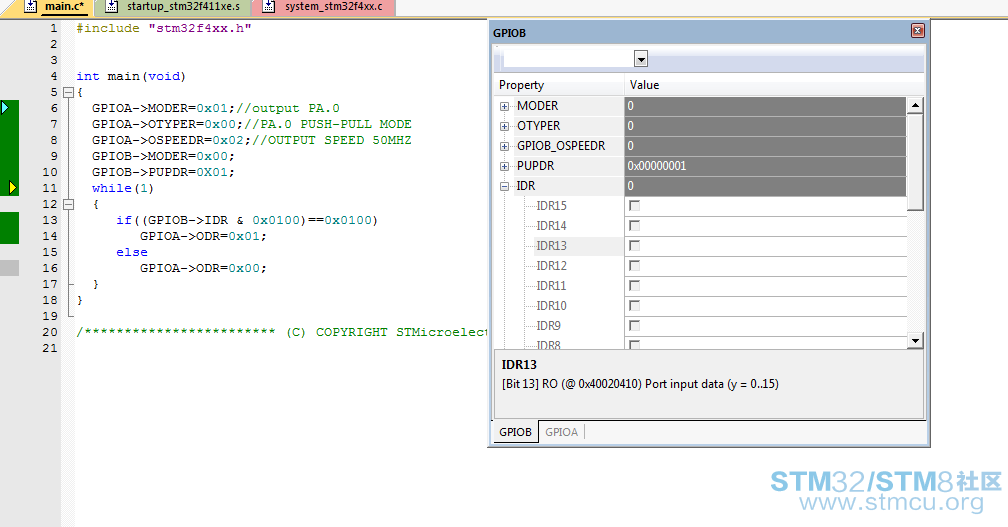The height and width of the screenshot is (527, 1008).
Task: Select the GPIOB tab in peripheral window
Action: [516, 432]
